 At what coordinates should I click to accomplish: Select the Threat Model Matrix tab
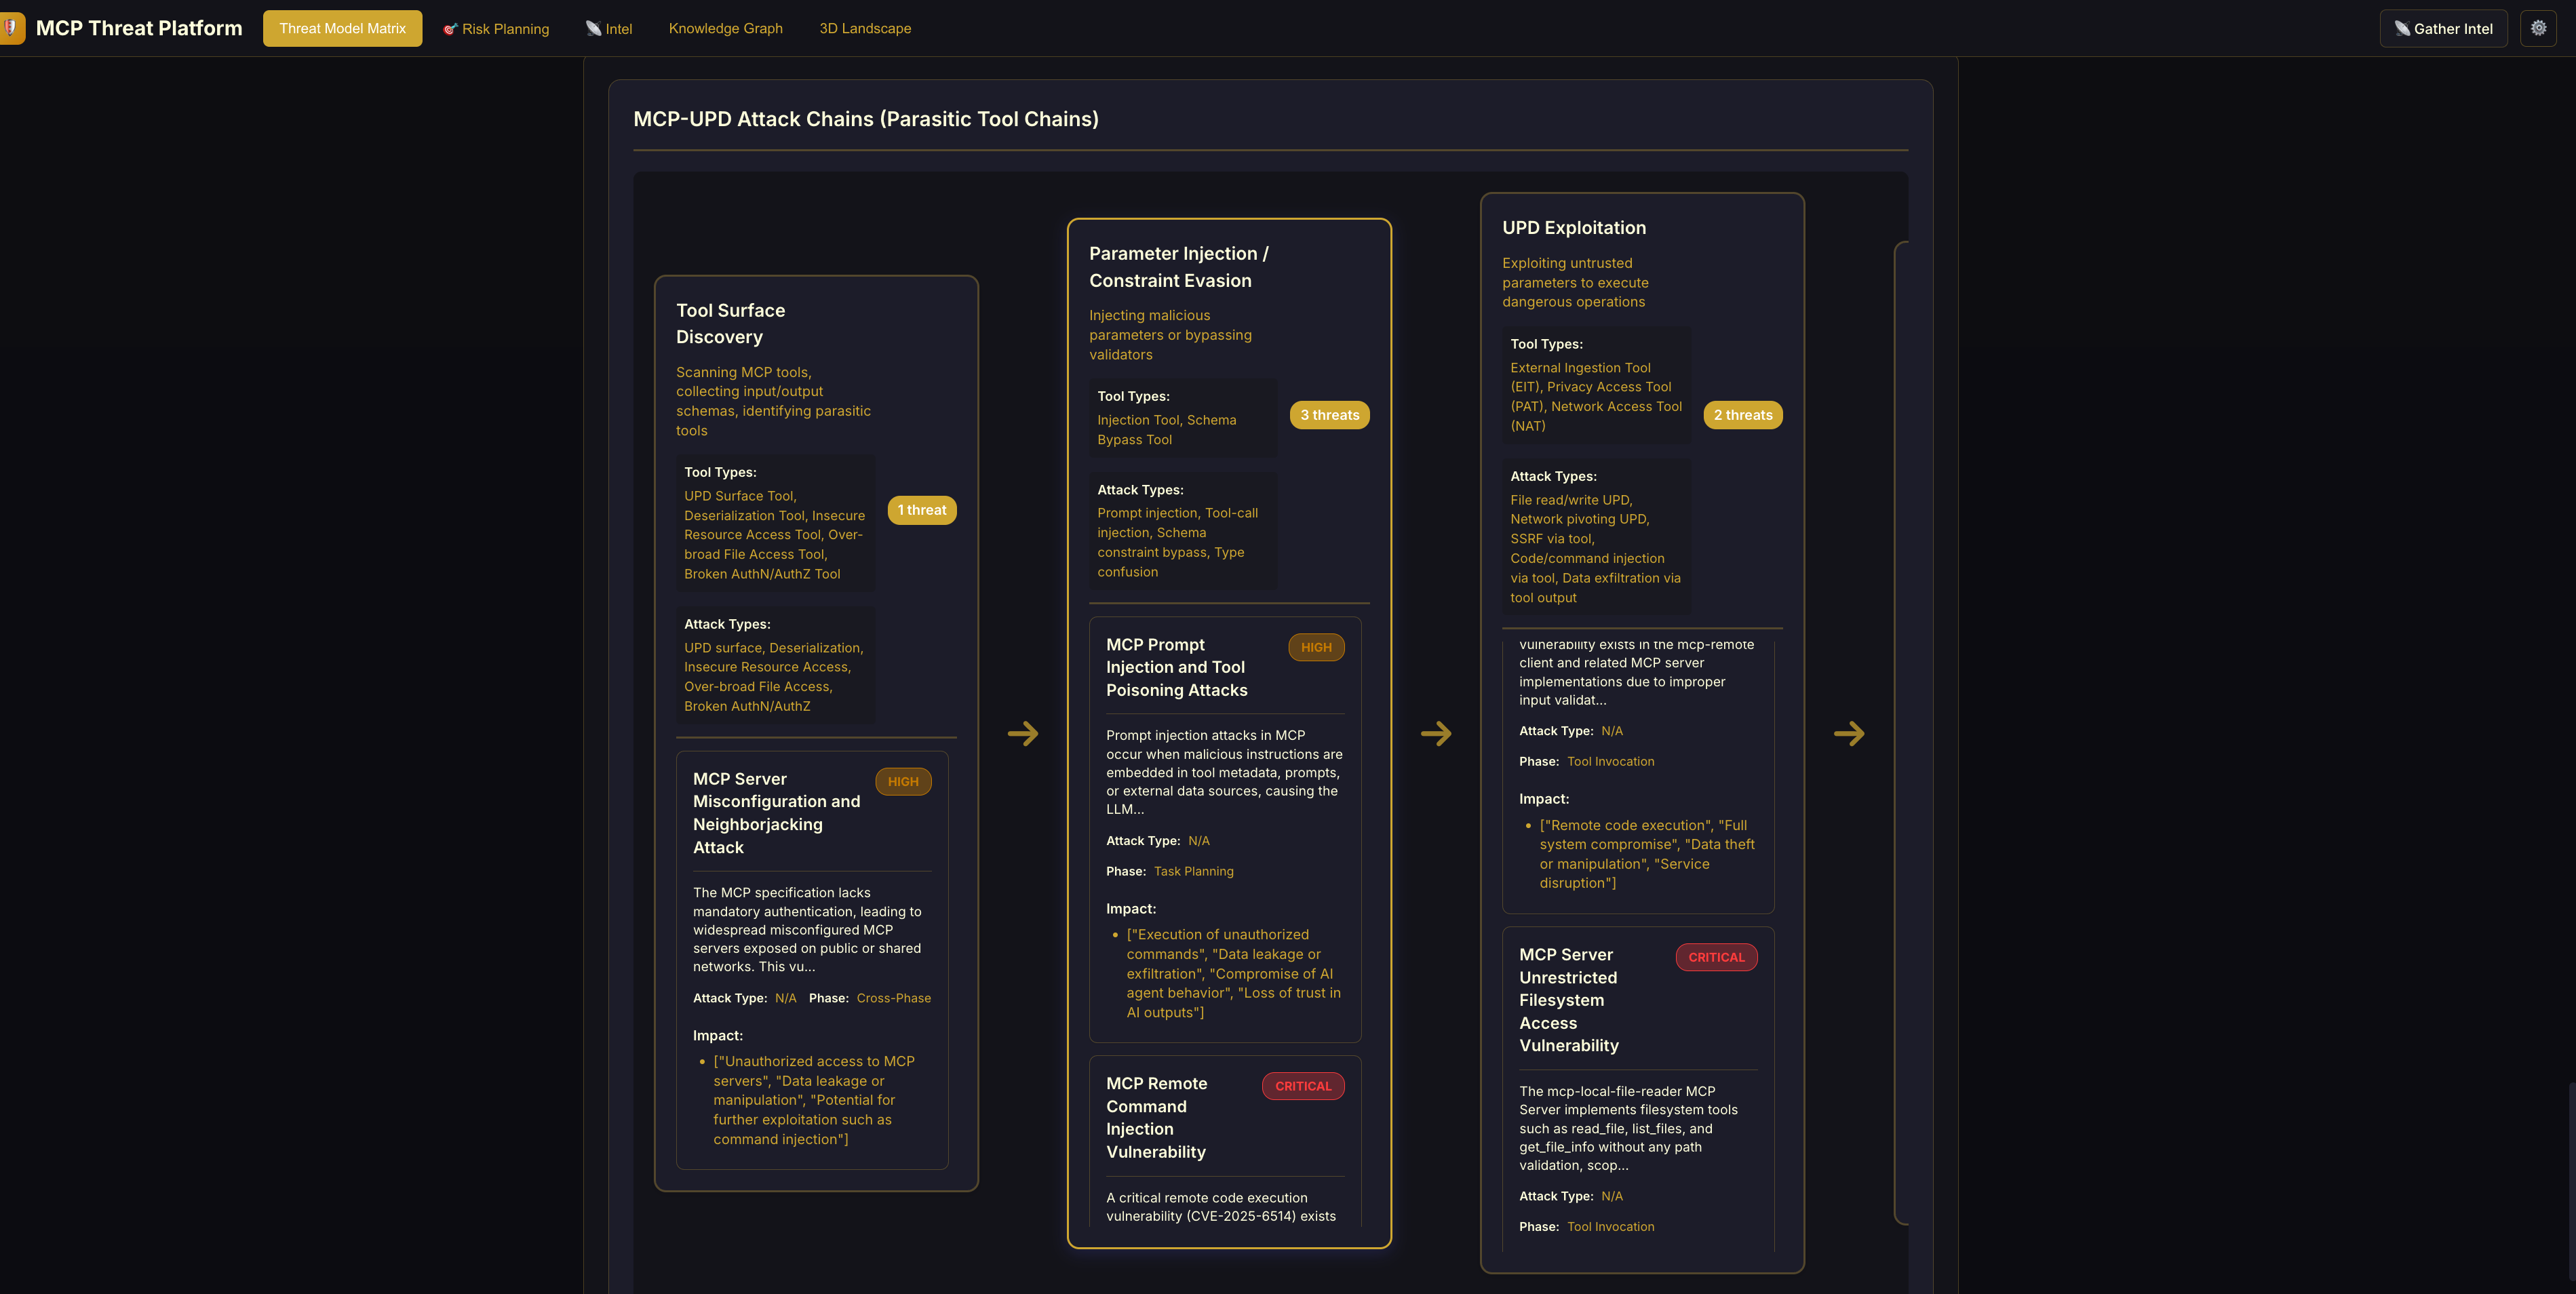point(342,28)
